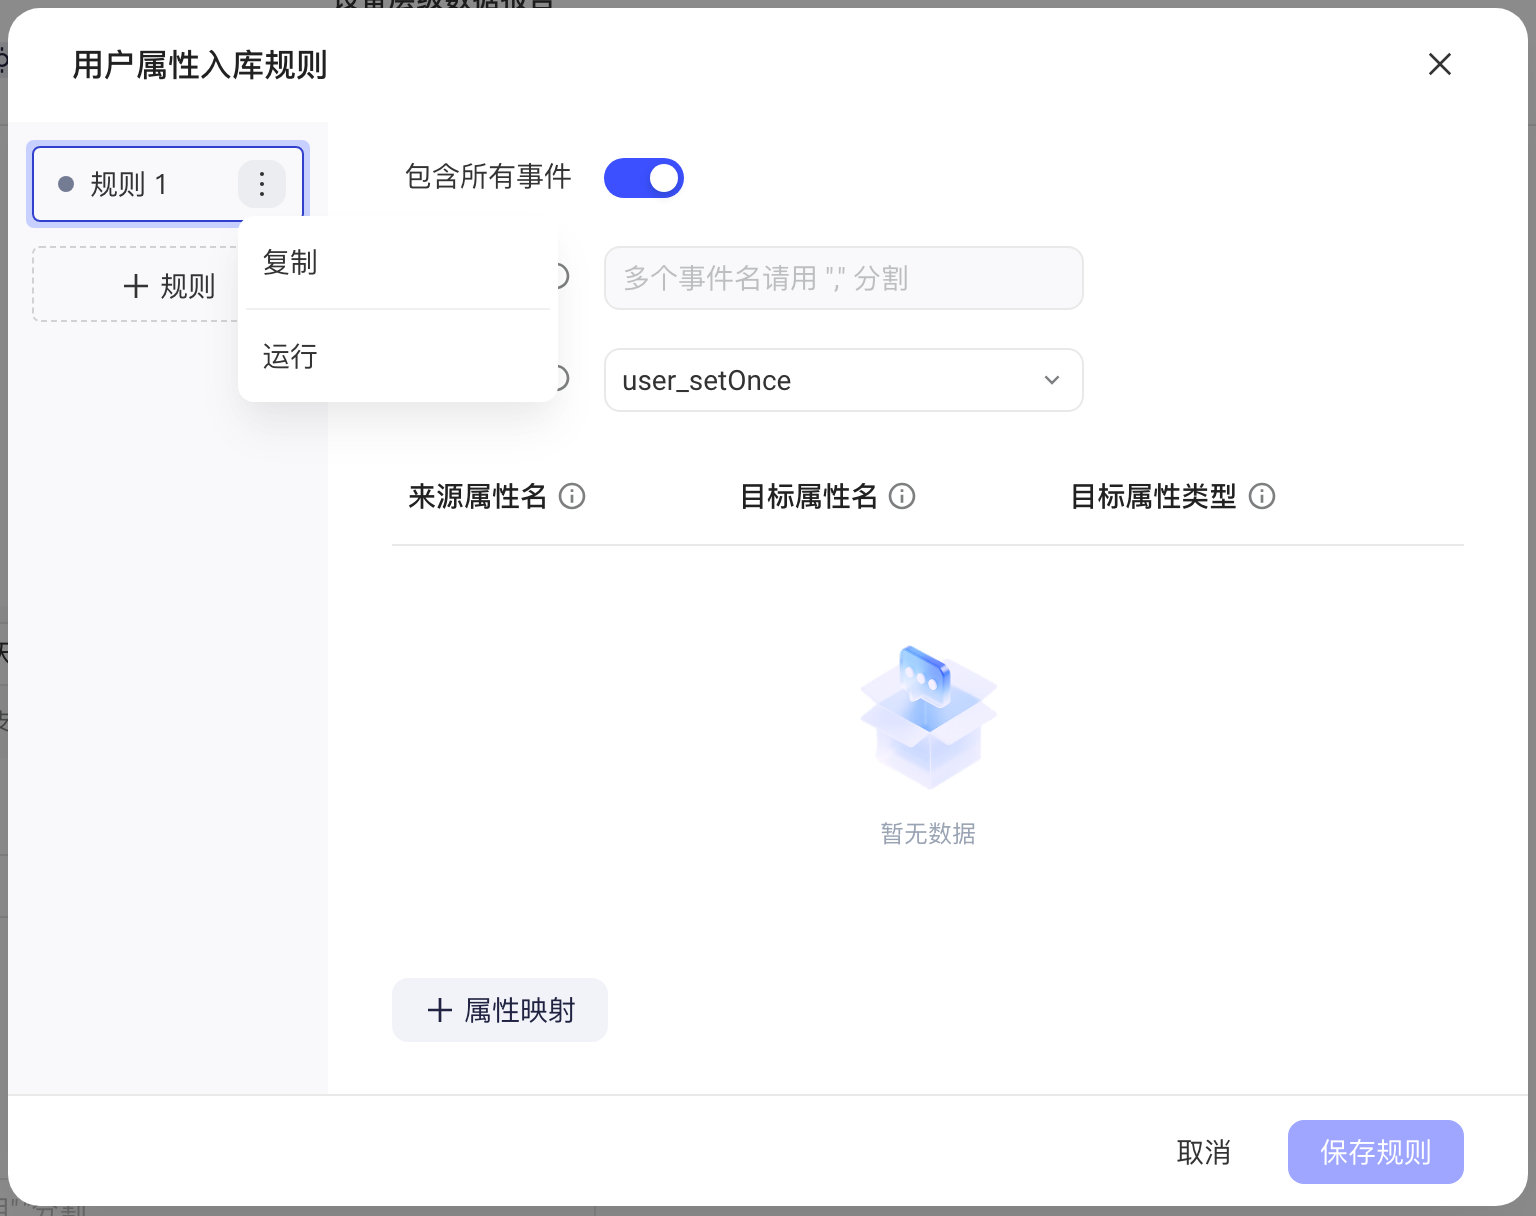Select the 规则 1 item in sidebar
The width and height of the screenshot is (1536, 1216).
[x=168, y=184]
